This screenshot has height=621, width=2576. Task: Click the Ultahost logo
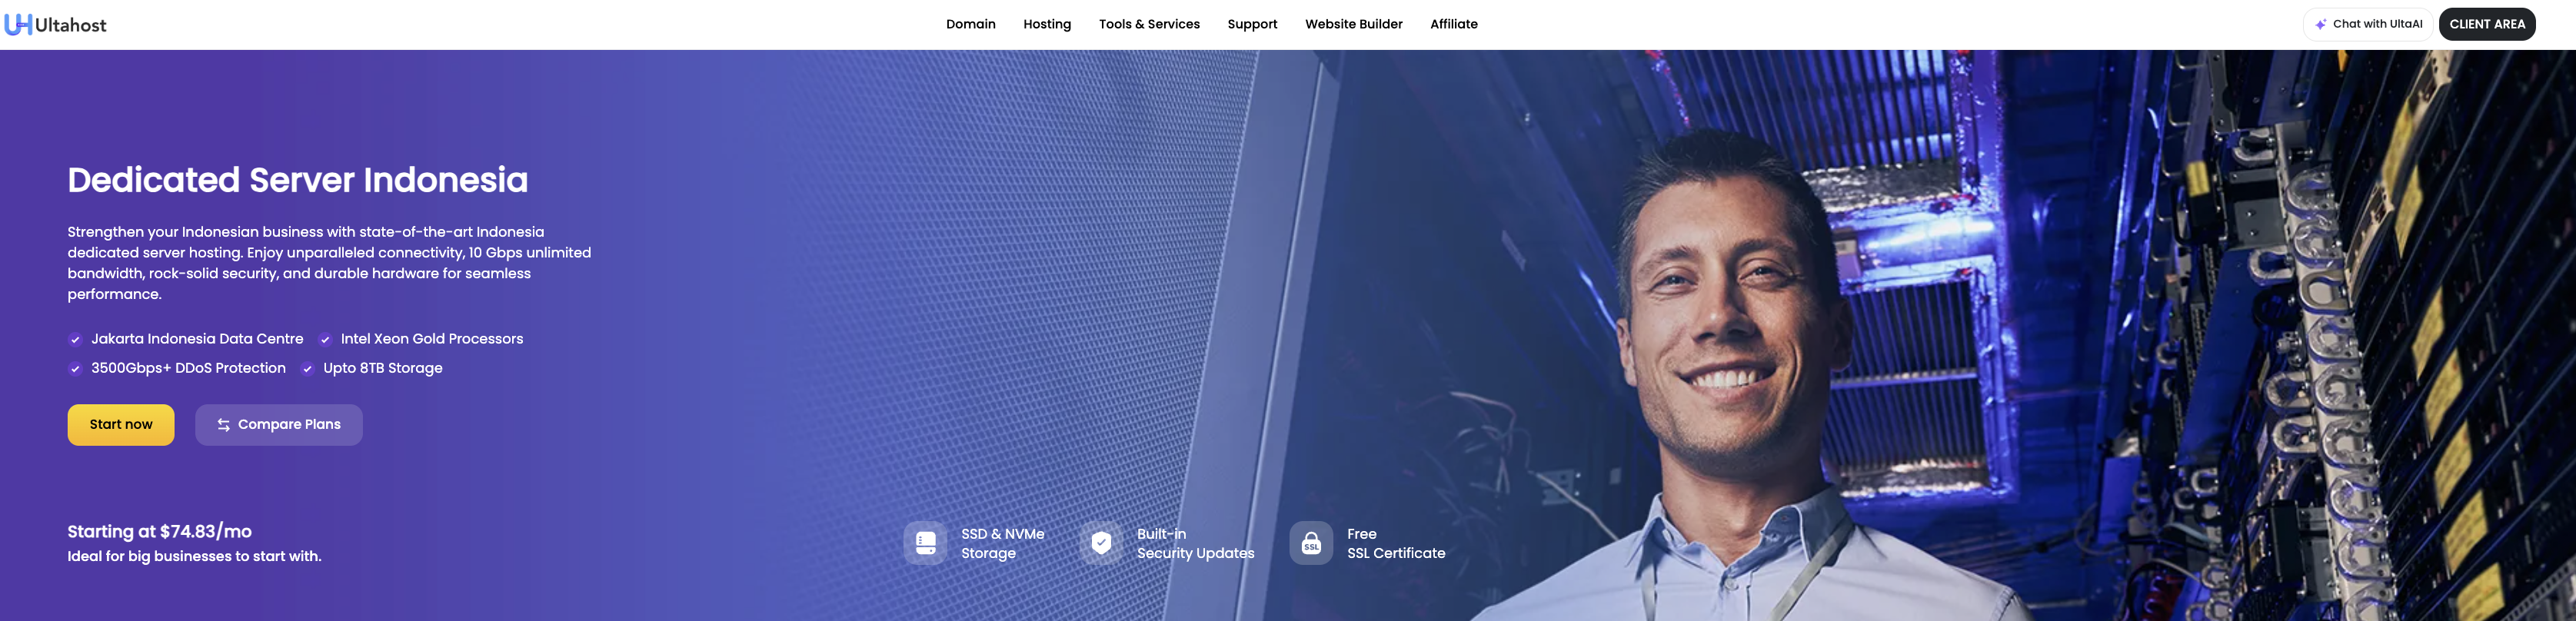[x=56, y=24]
